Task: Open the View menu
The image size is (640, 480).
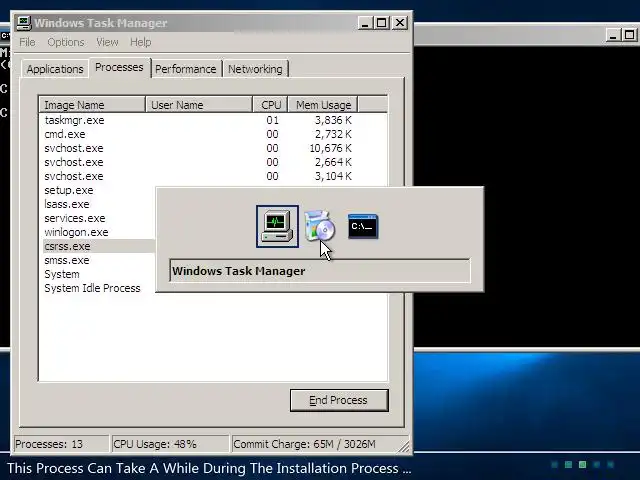Action: [x=107, y=42]
